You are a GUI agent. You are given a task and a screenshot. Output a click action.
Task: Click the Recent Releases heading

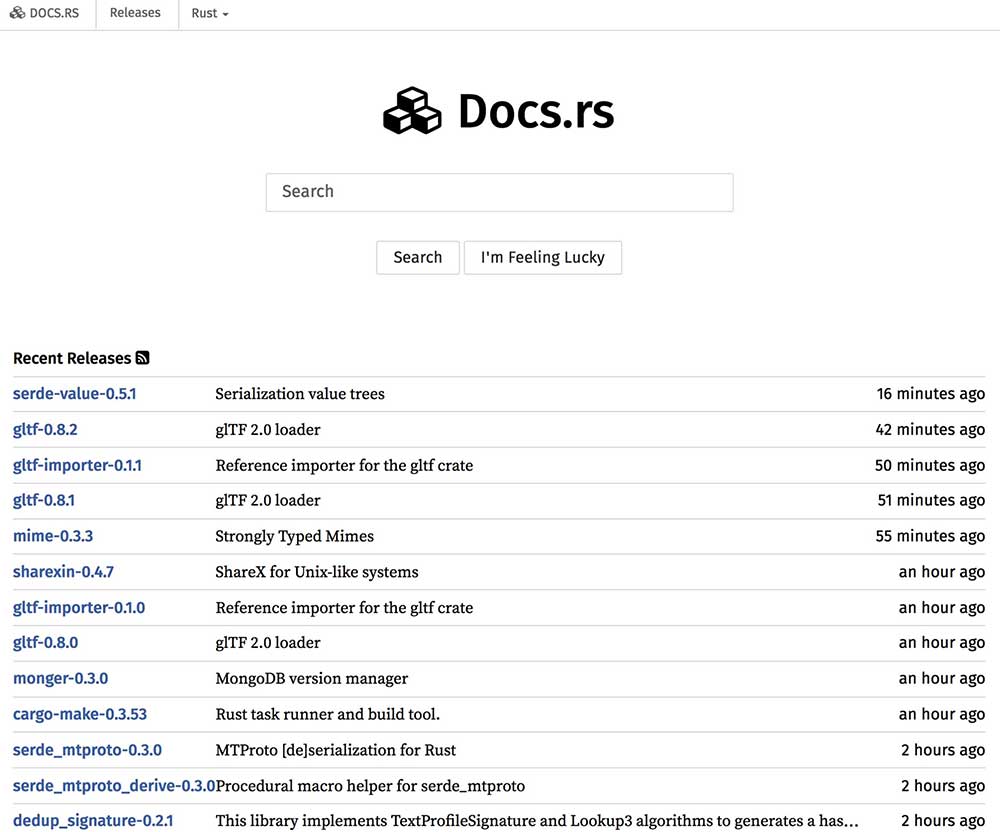(x=72, y=358)
